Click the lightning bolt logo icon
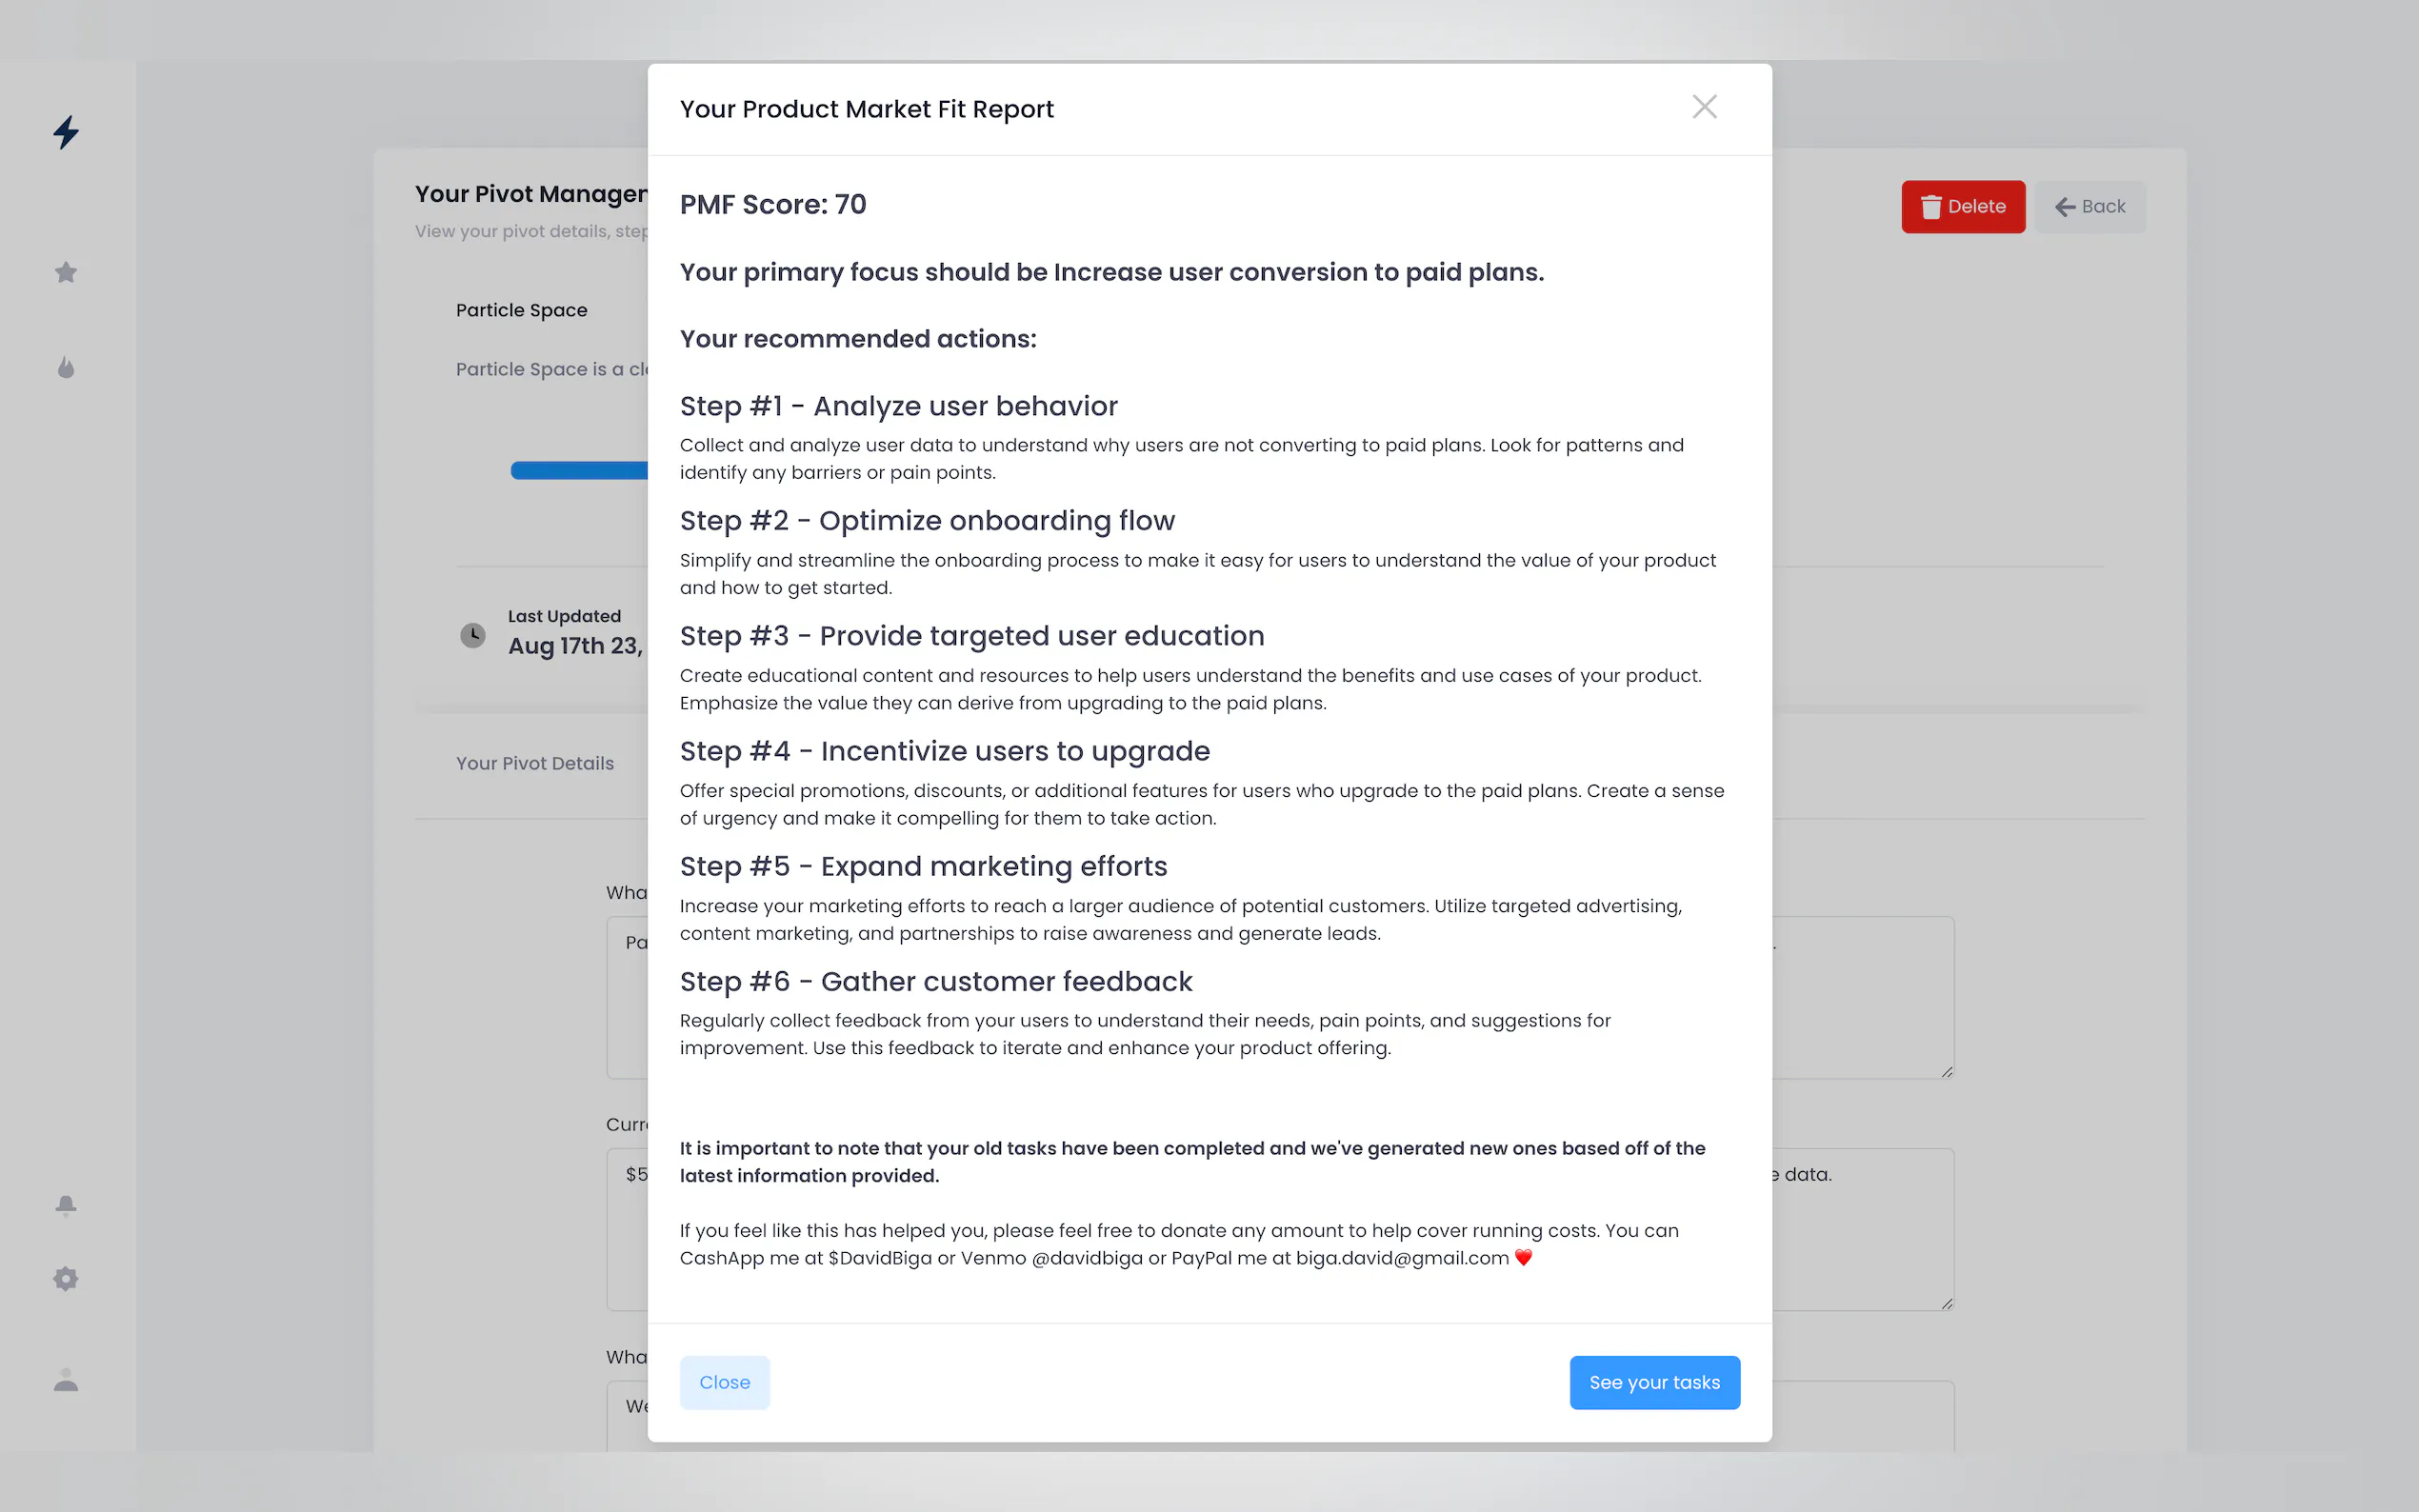Viewport: 2419px width, 1512px height. [66, 132]
